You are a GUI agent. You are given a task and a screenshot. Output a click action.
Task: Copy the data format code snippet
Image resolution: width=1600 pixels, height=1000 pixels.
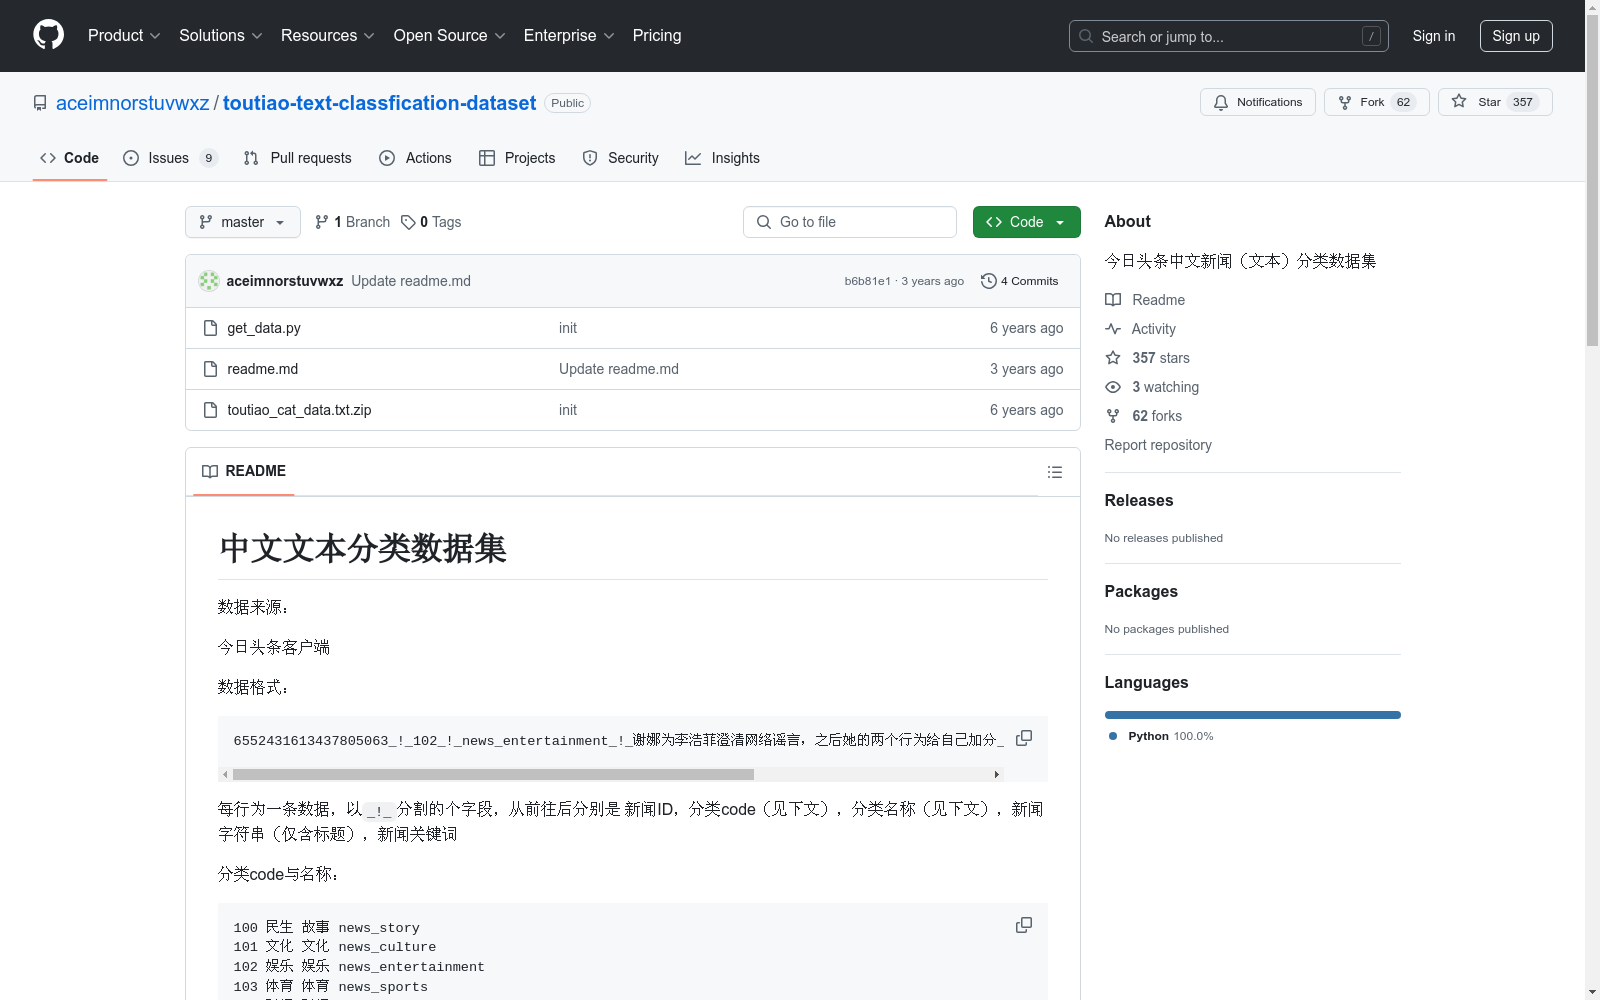click(1023, 738)
